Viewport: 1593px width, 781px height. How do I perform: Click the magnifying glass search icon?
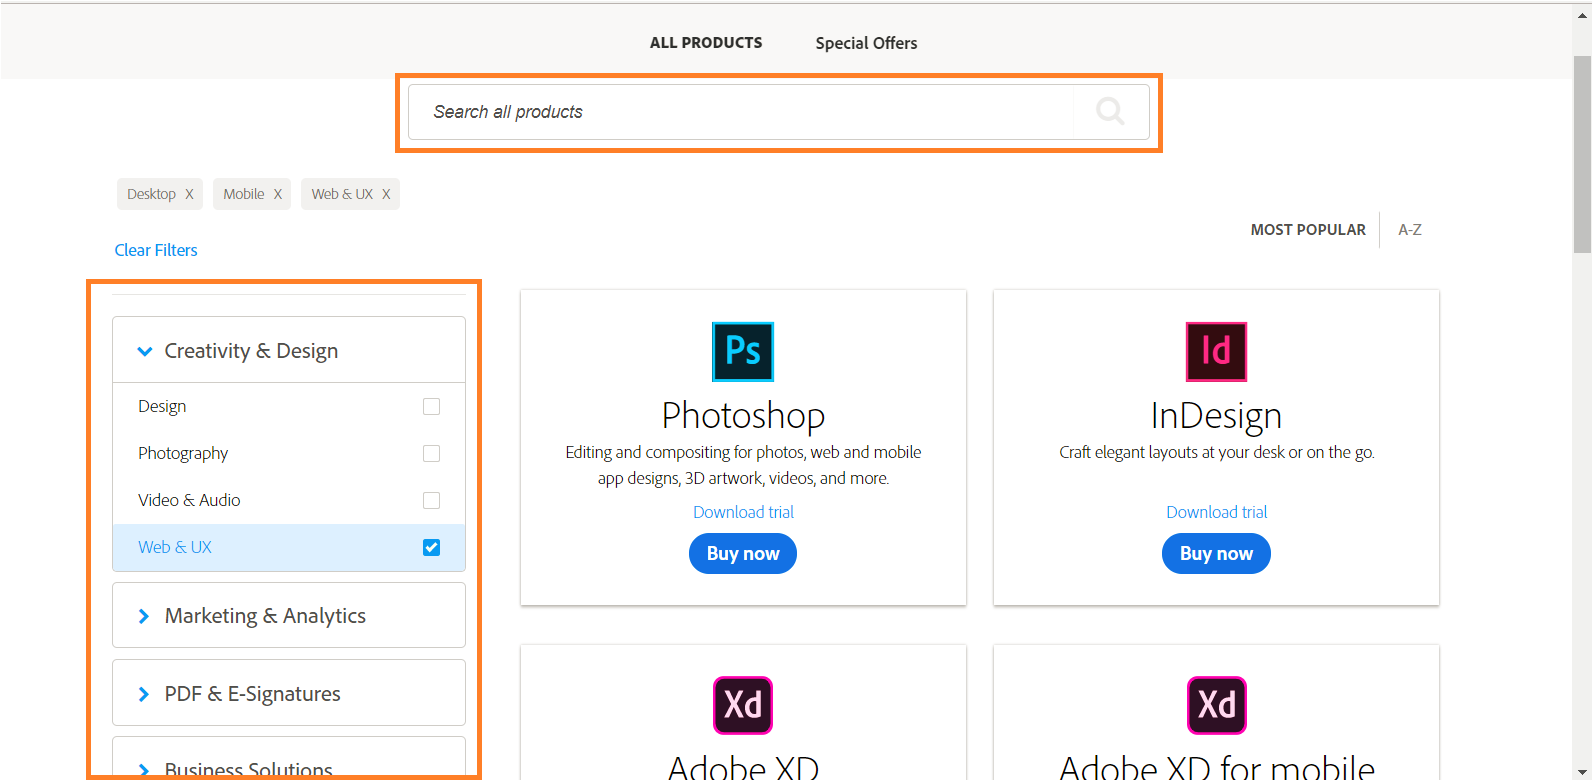point(1110,111)
